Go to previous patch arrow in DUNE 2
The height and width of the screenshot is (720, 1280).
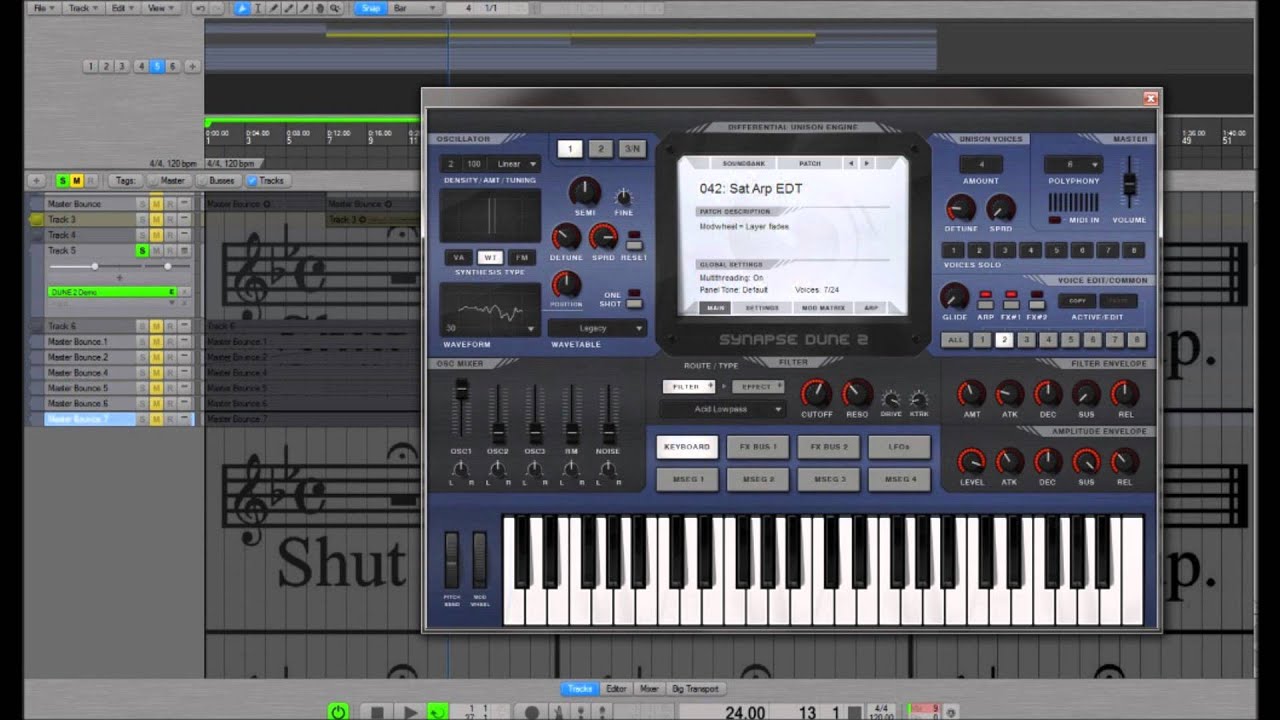pos(851,163)
